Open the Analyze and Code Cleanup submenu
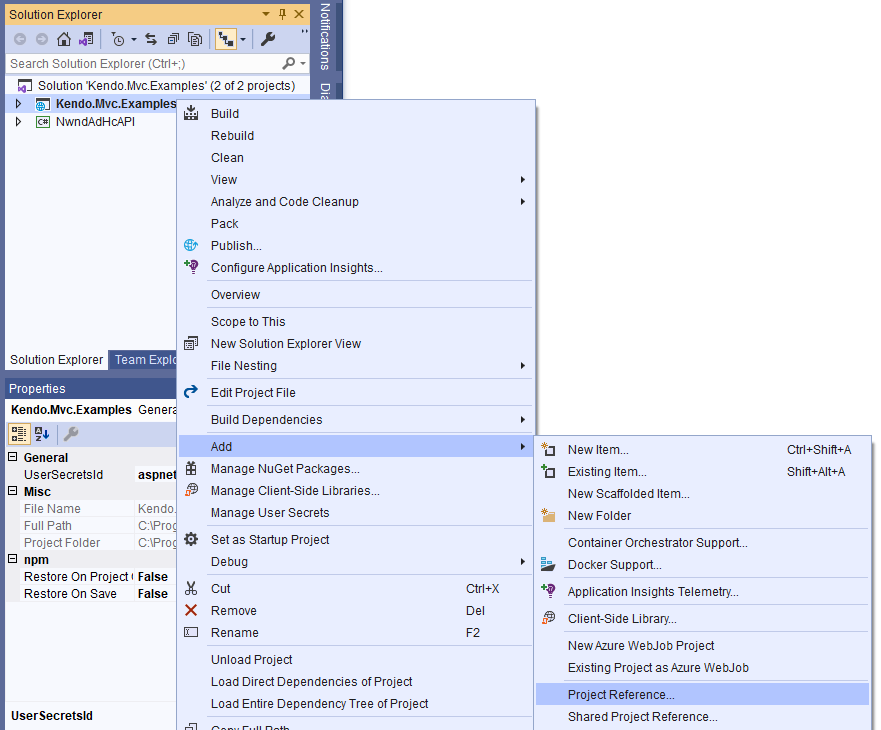The width and height of the screenshot is (881, 730). 356,201
